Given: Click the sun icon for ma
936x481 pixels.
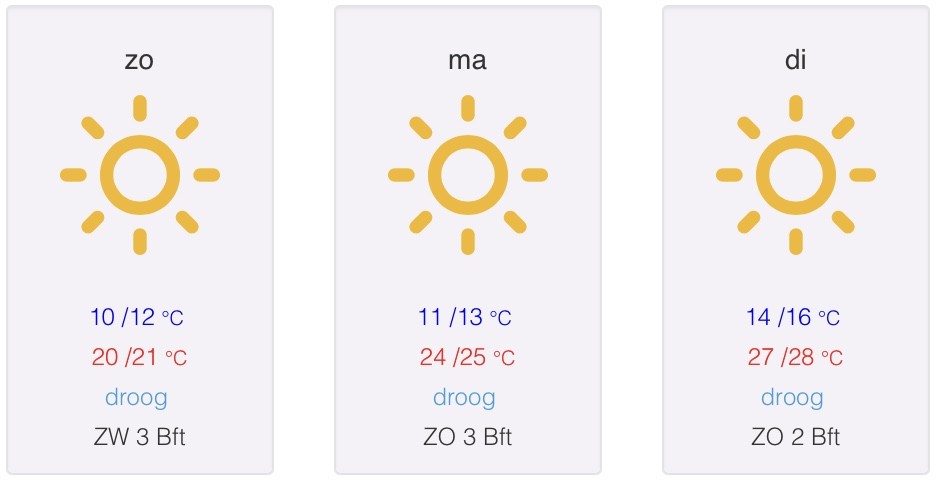Looking at the screenshot, I should tap(467, 175).
